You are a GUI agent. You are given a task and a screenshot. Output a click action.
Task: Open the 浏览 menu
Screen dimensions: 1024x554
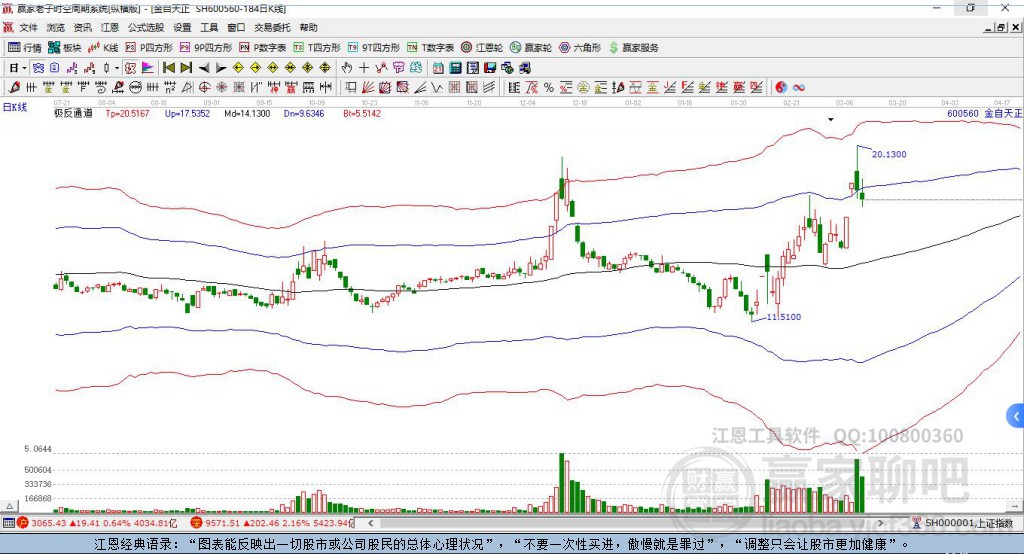coord(56,27)
